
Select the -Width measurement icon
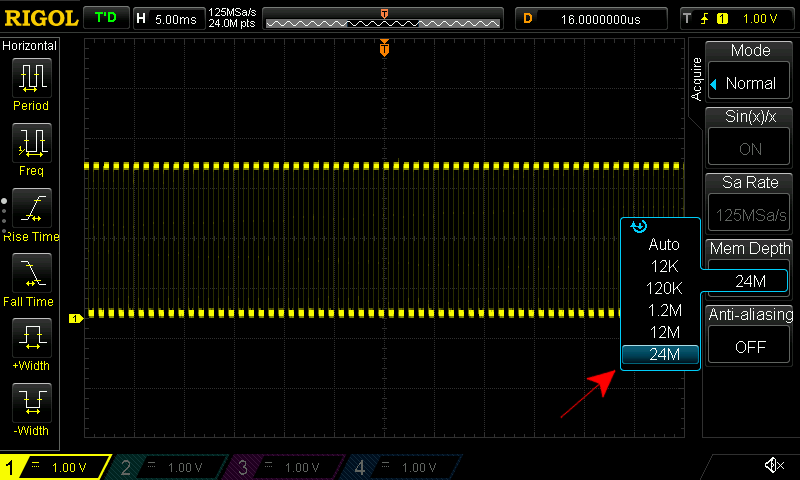[x=32, y=402]
